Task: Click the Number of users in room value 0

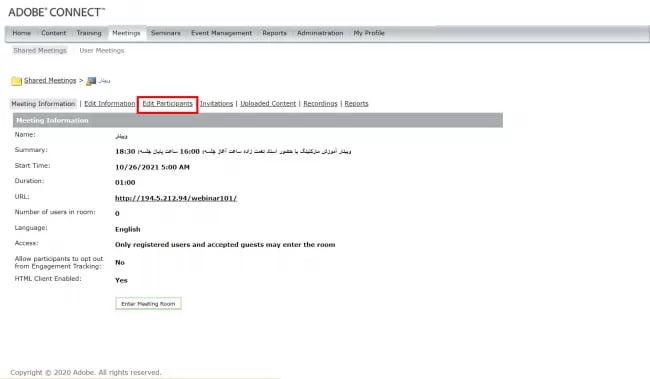Action: click(117, 214)
